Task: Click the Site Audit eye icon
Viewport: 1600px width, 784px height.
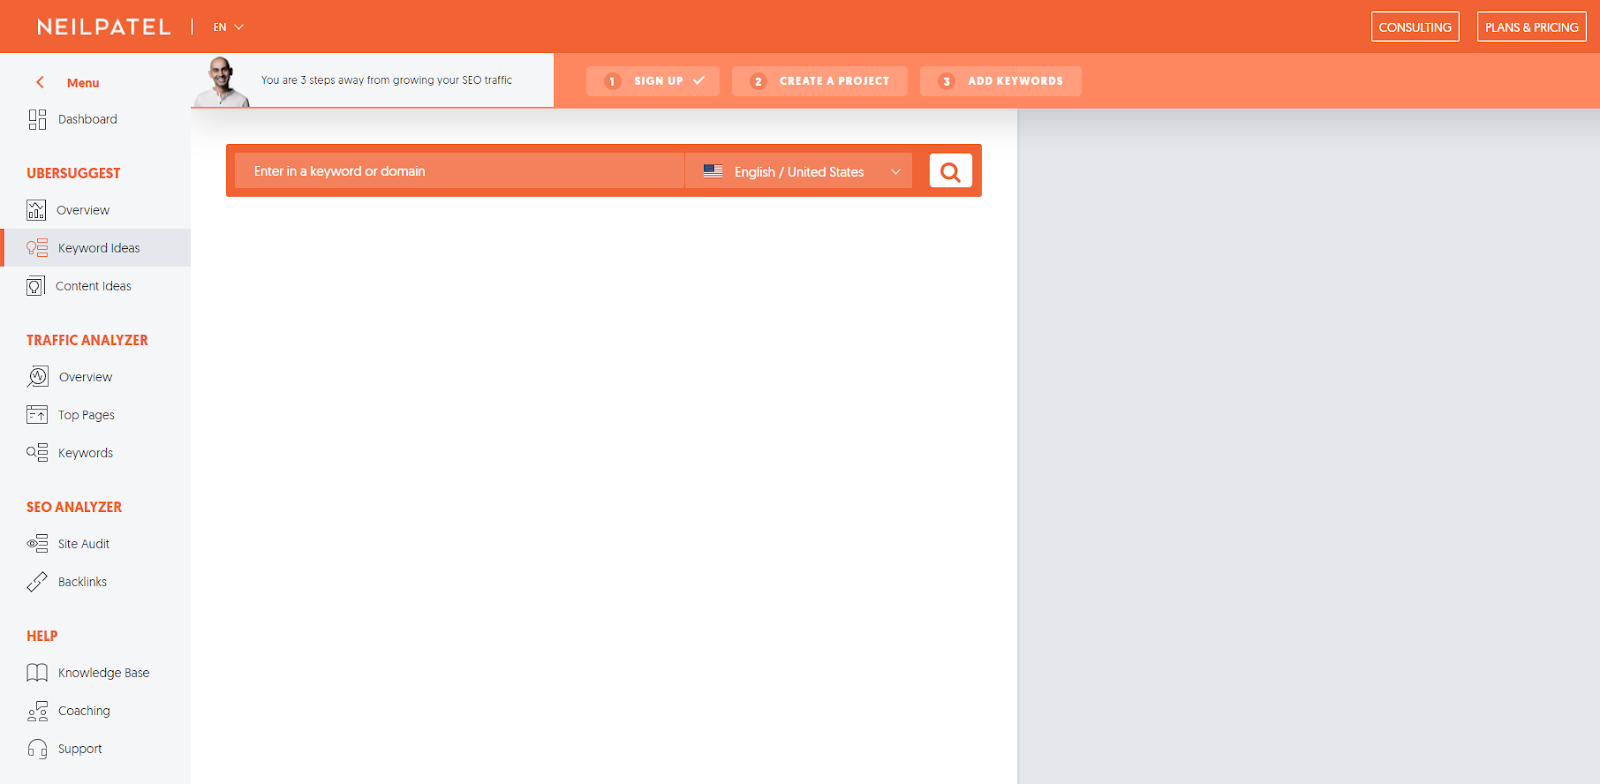Action: [x=37, y=544]
